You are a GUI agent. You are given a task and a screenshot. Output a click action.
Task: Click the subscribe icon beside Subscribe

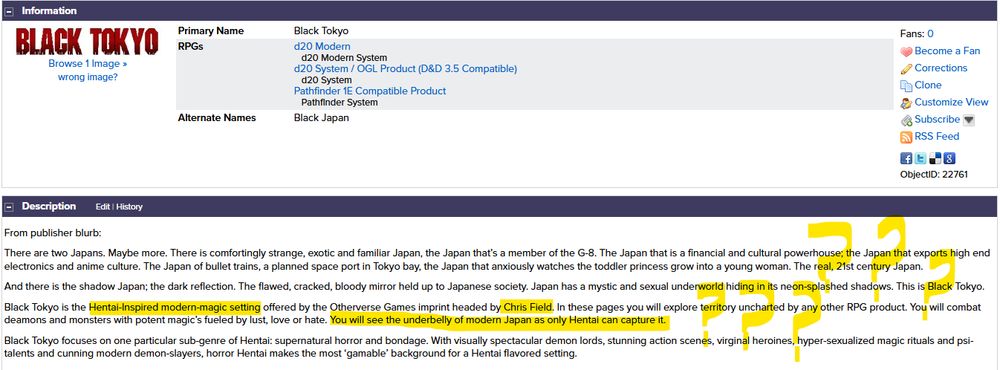tap(906, 120)
